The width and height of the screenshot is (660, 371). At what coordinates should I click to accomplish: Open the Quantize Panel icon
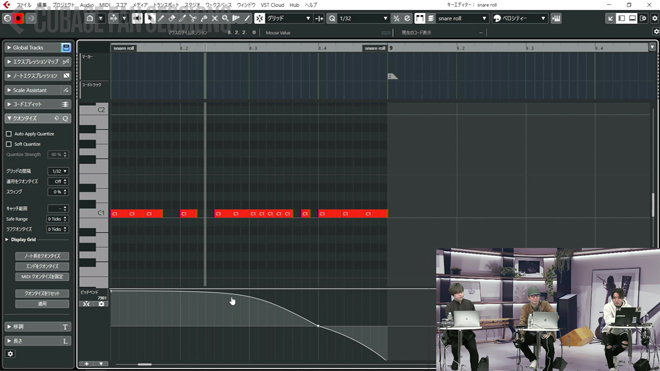coord(407,19)
